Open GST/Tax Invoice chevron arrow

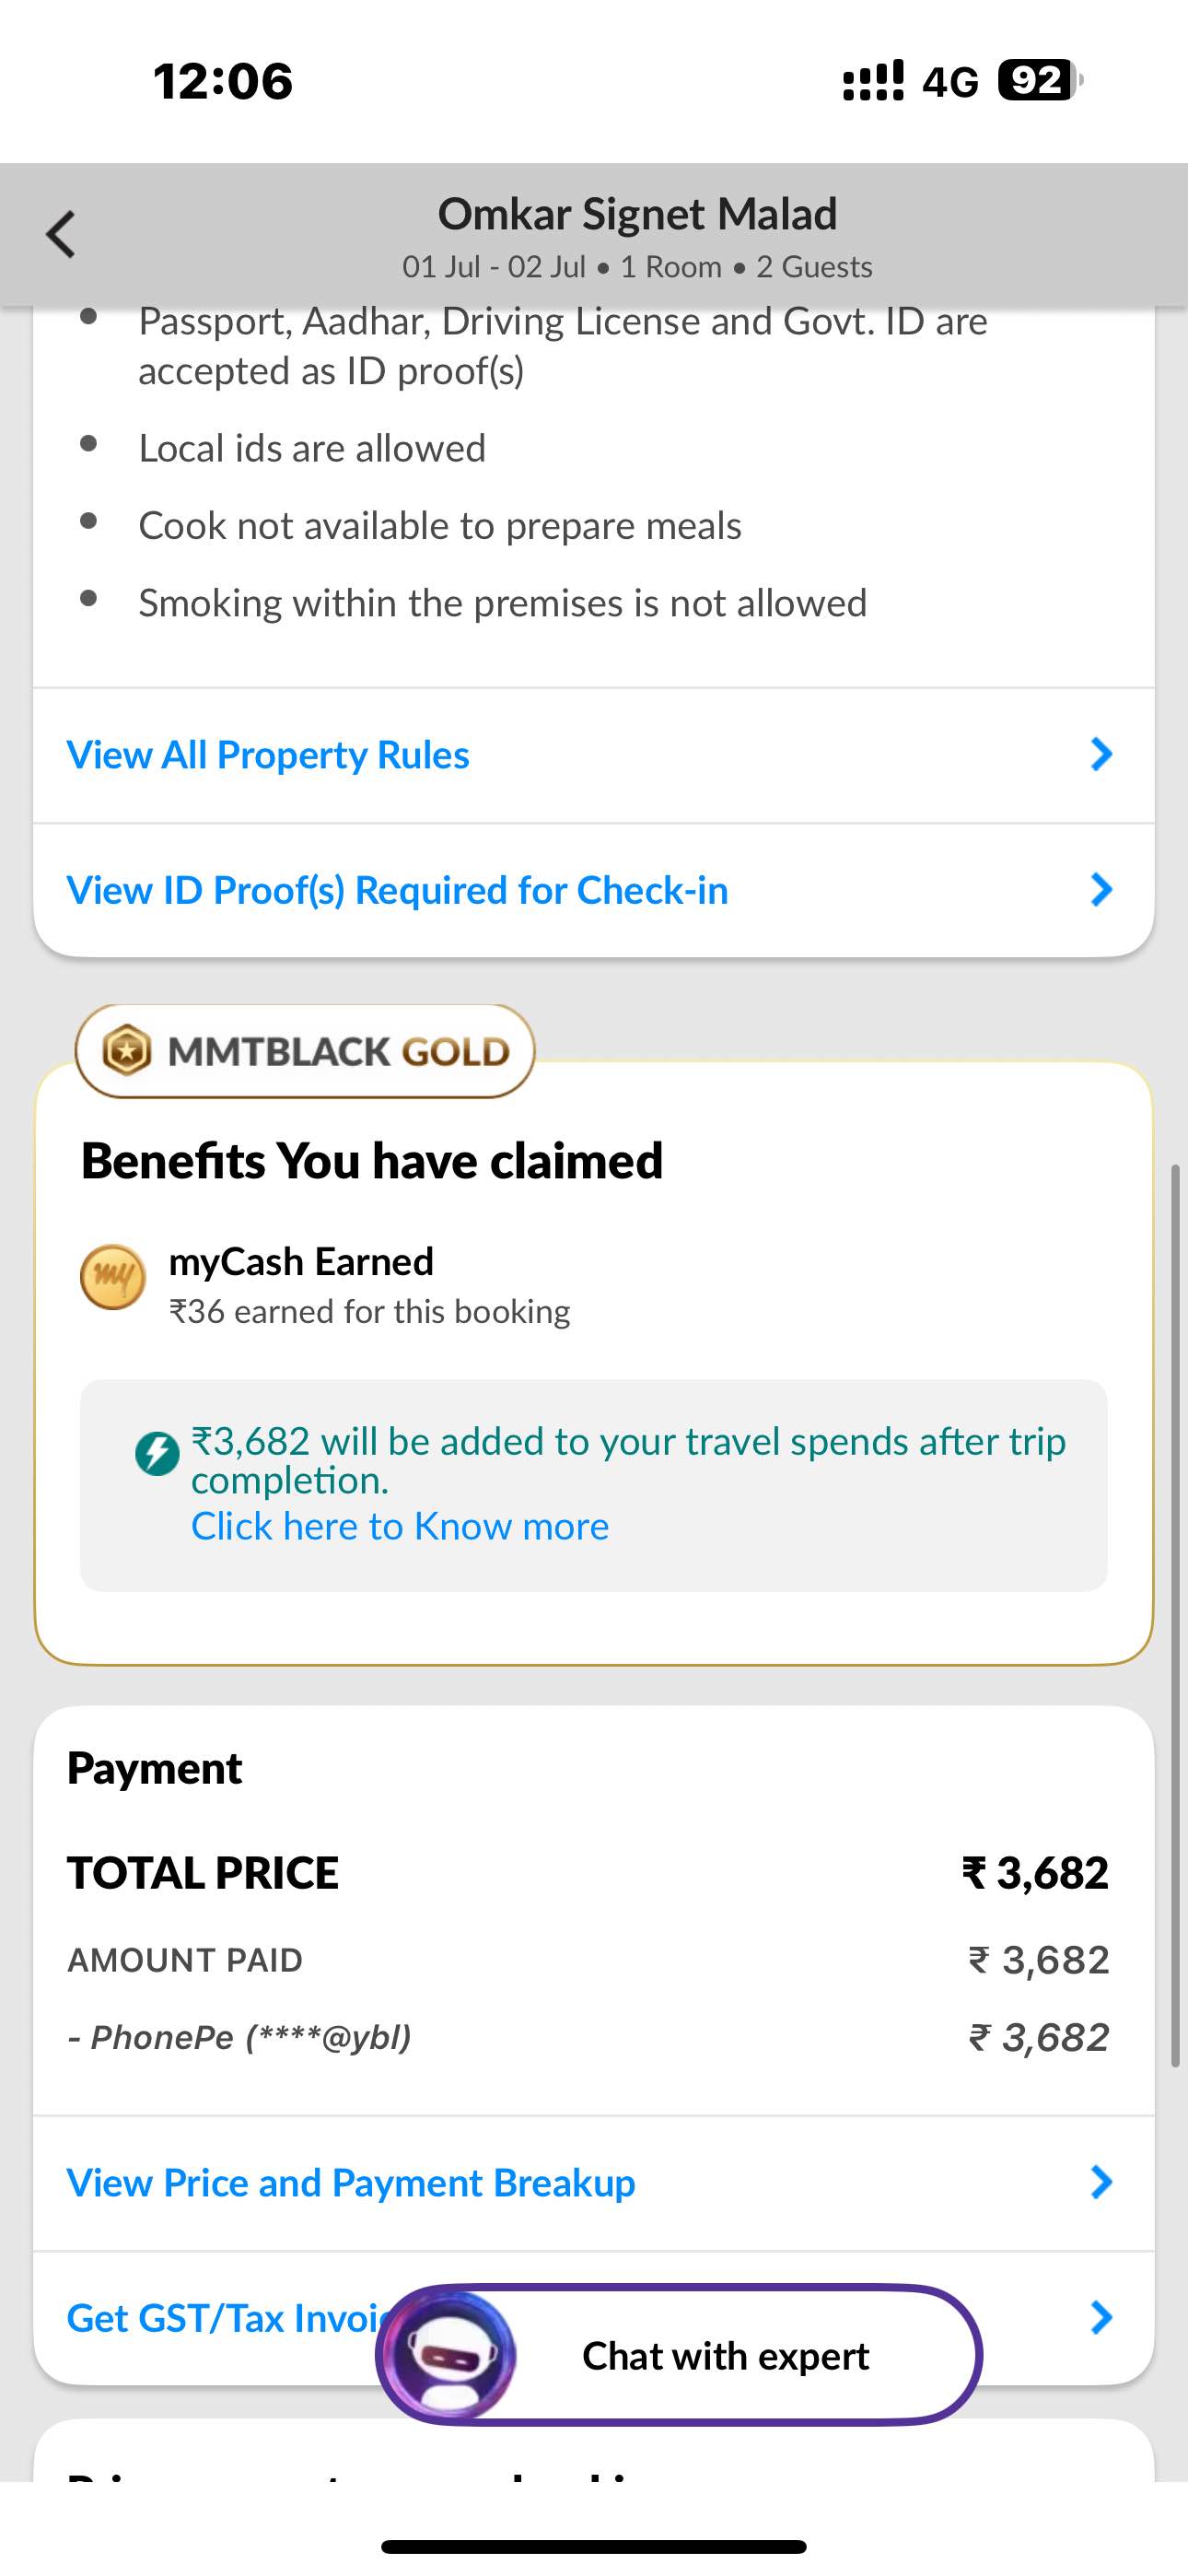click(1101, 2317)
